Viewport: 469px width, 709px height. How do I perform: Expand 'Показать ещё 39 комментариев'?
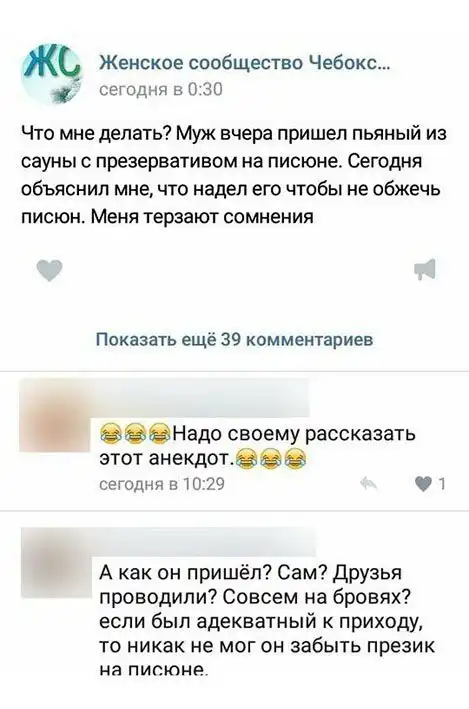(235, 339)
